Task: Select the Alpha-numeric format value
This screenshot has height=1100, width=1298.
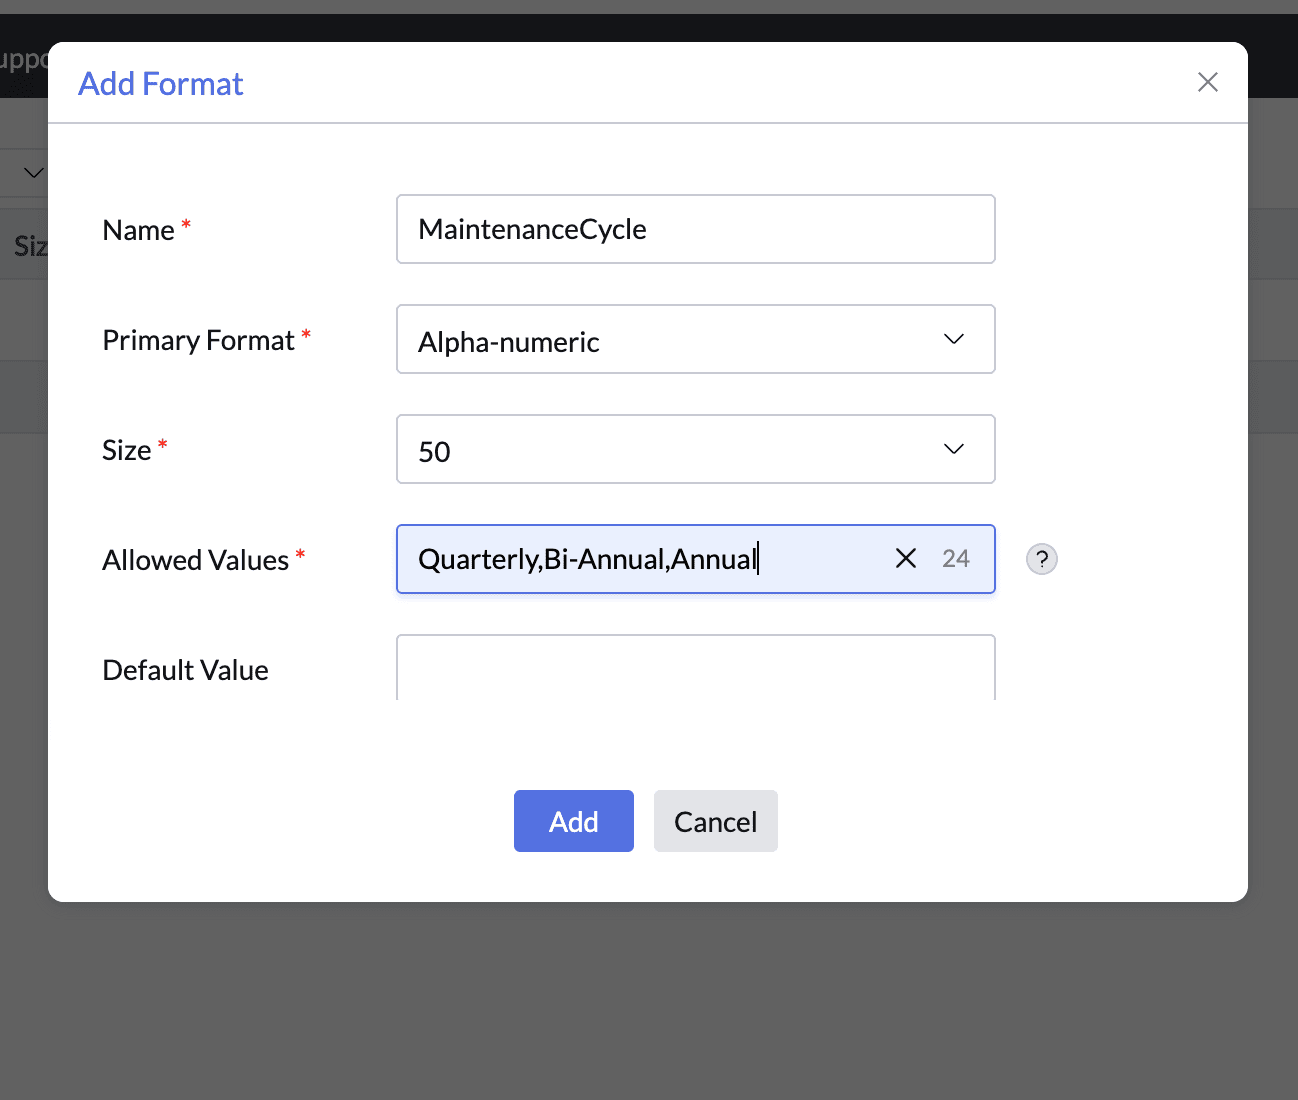Action: tap(508, 342)
